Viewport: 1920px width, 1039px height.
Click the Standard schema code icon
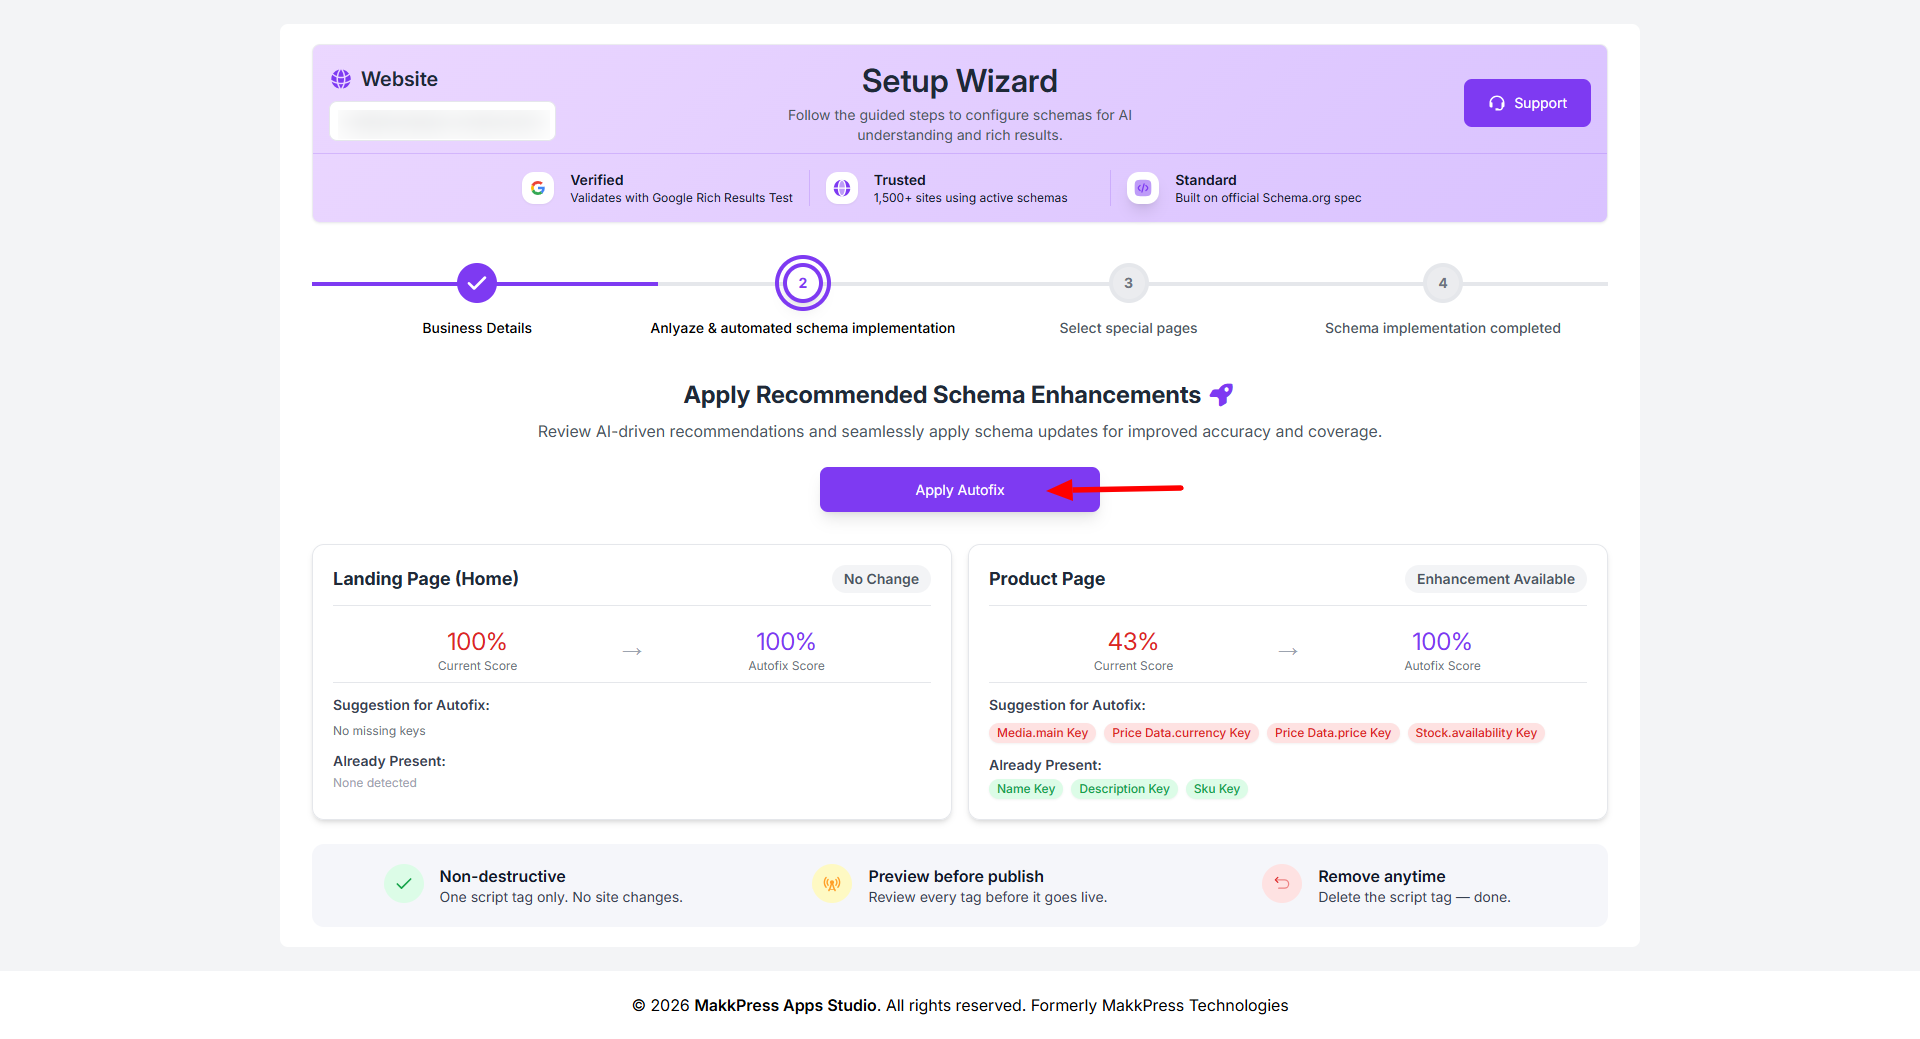(x=1142, y=188)
